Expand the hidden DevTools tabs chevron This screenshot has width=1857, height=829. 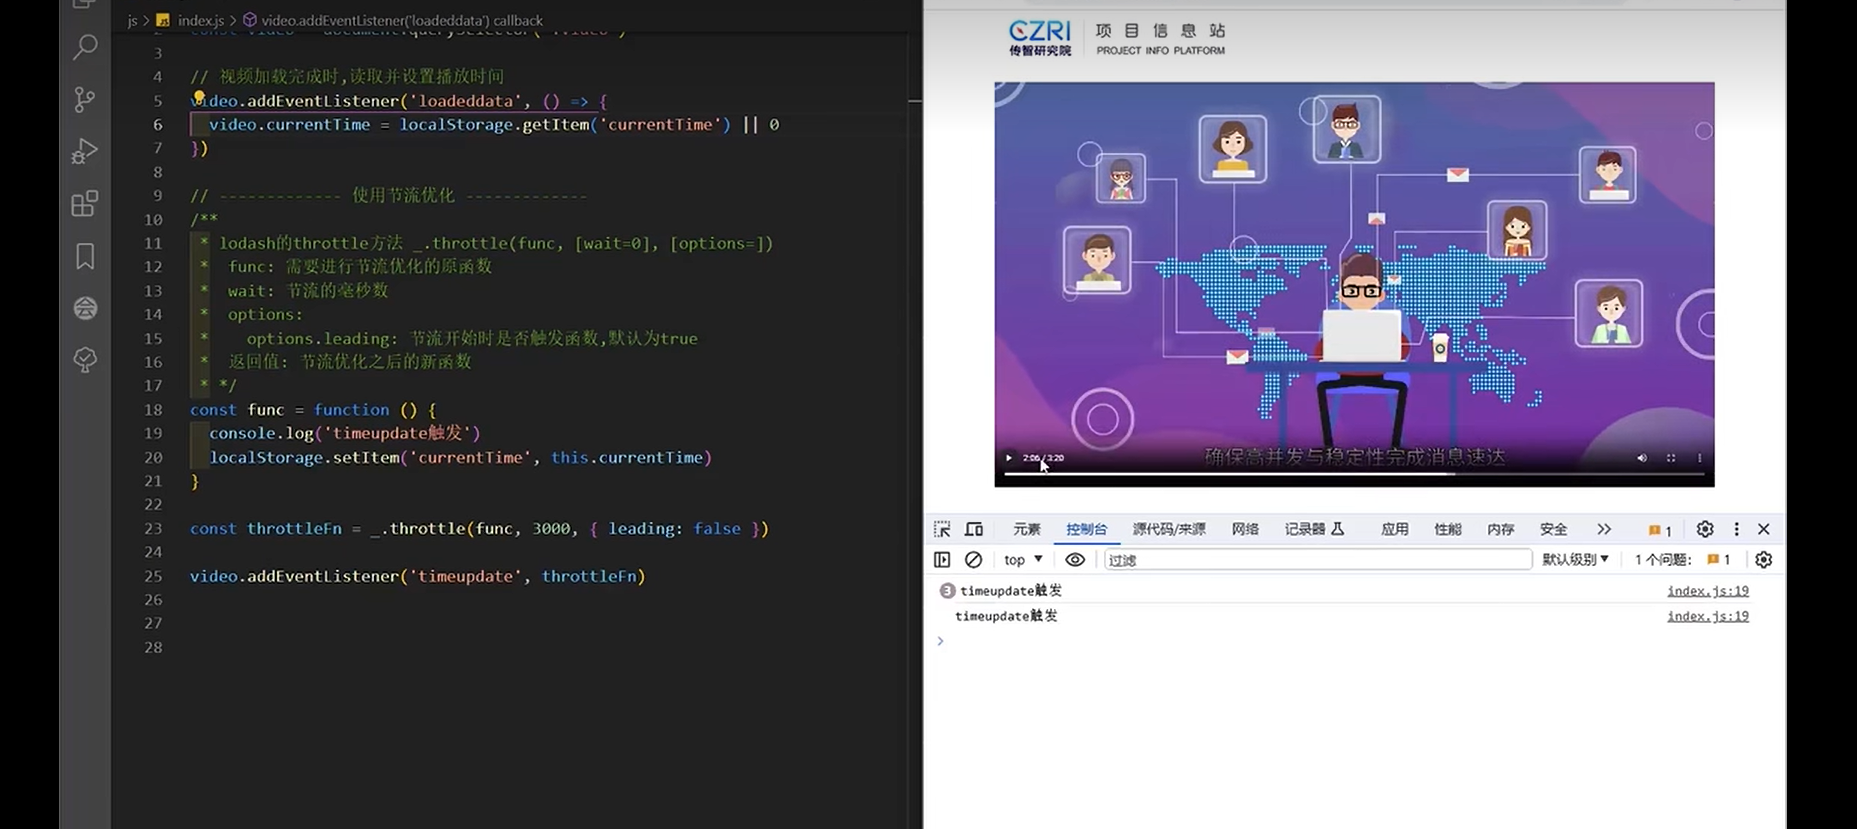click(1604, 529)
